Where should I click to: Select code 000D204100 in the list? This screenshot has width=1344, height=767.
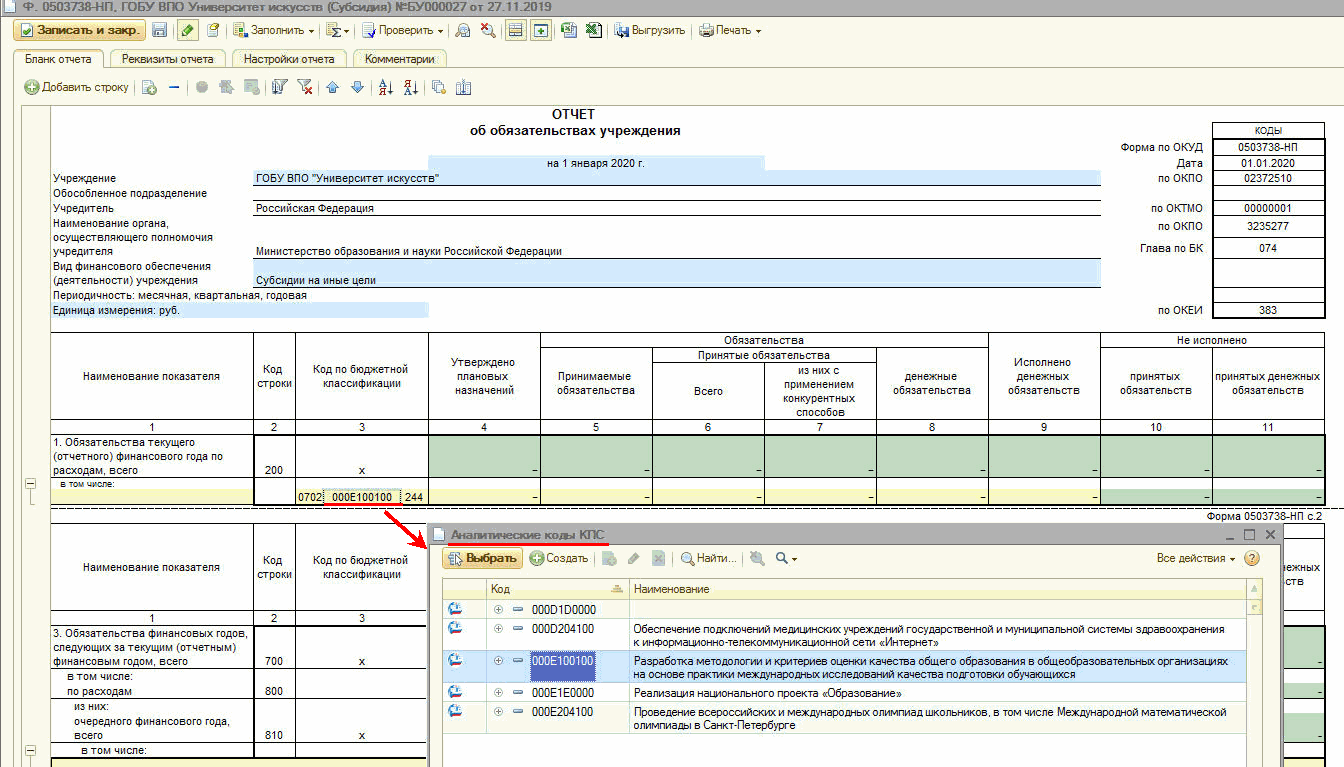click(563, 629)
